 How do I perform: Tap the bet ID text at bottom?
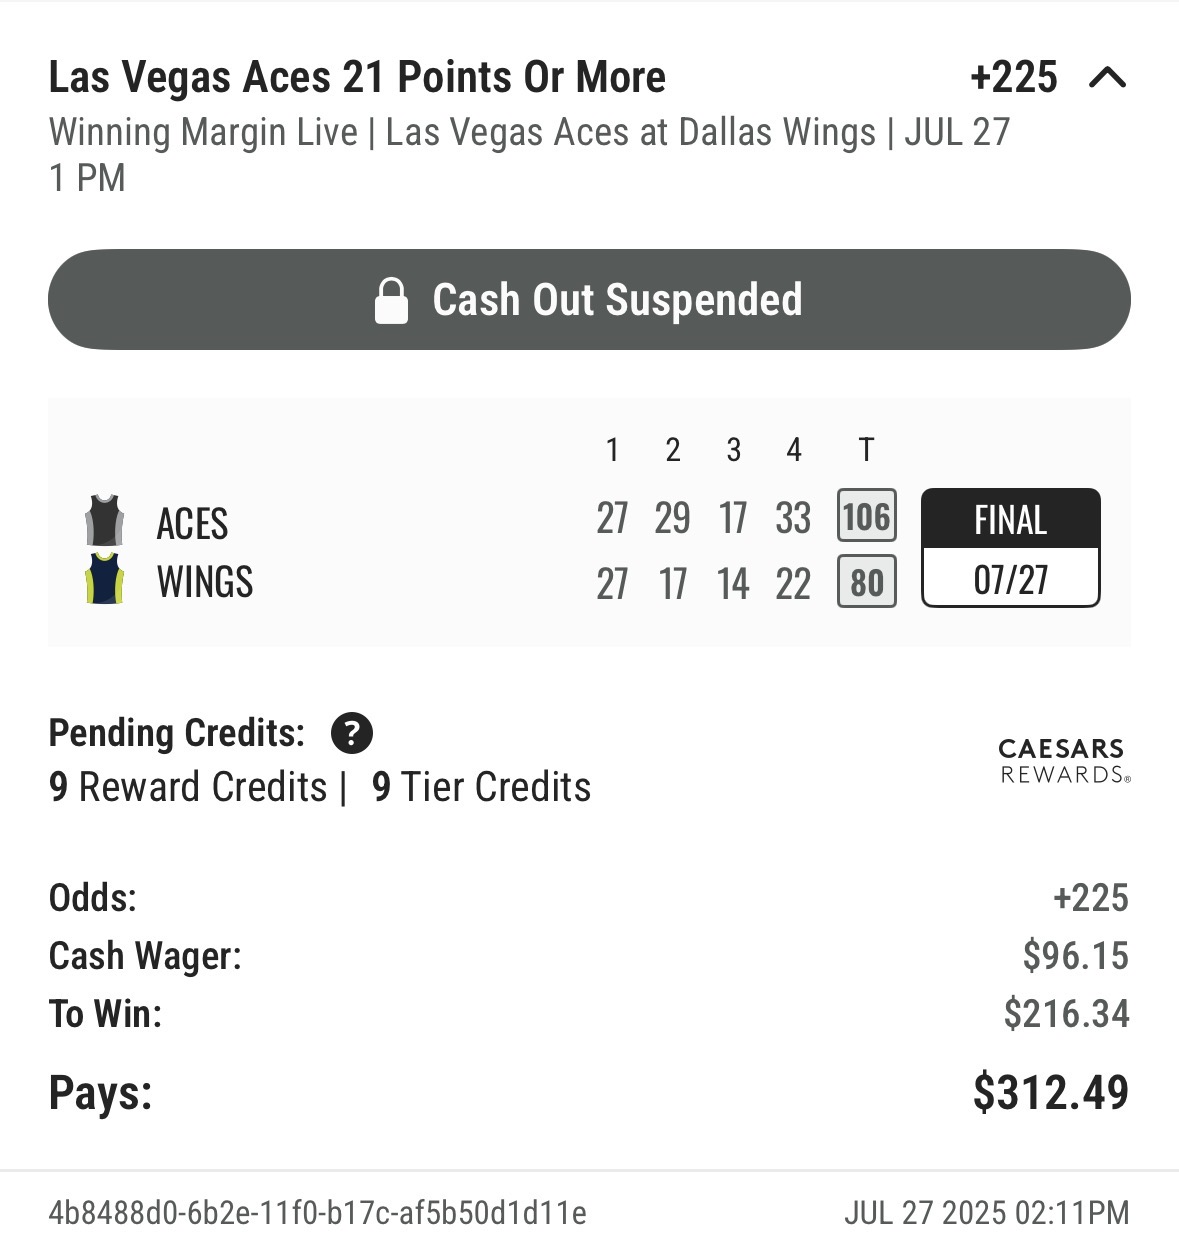318,1213
